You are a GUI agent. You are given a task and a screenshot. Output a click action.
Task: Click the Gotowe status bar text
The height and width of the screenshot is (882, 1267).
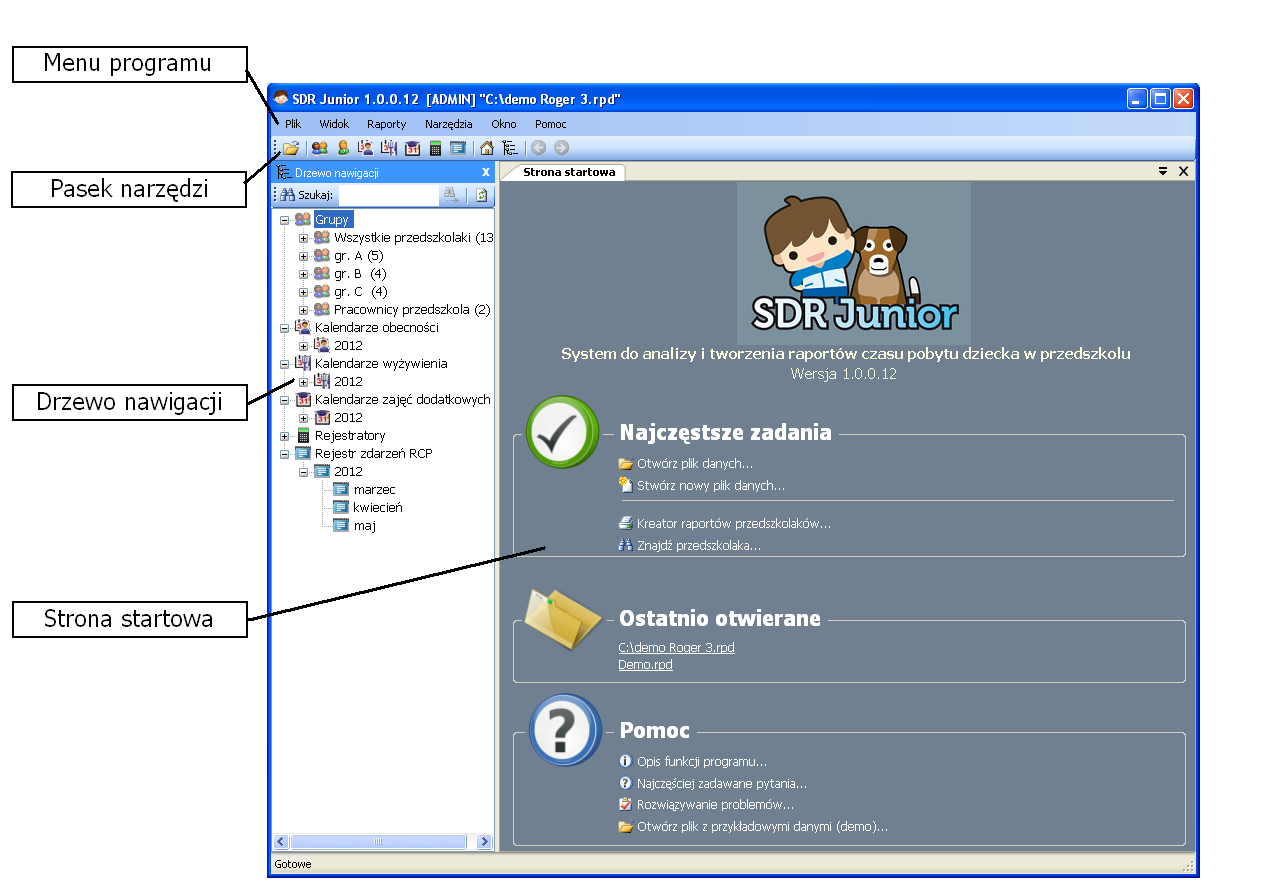pyautogui.click(x=292, y=864)
